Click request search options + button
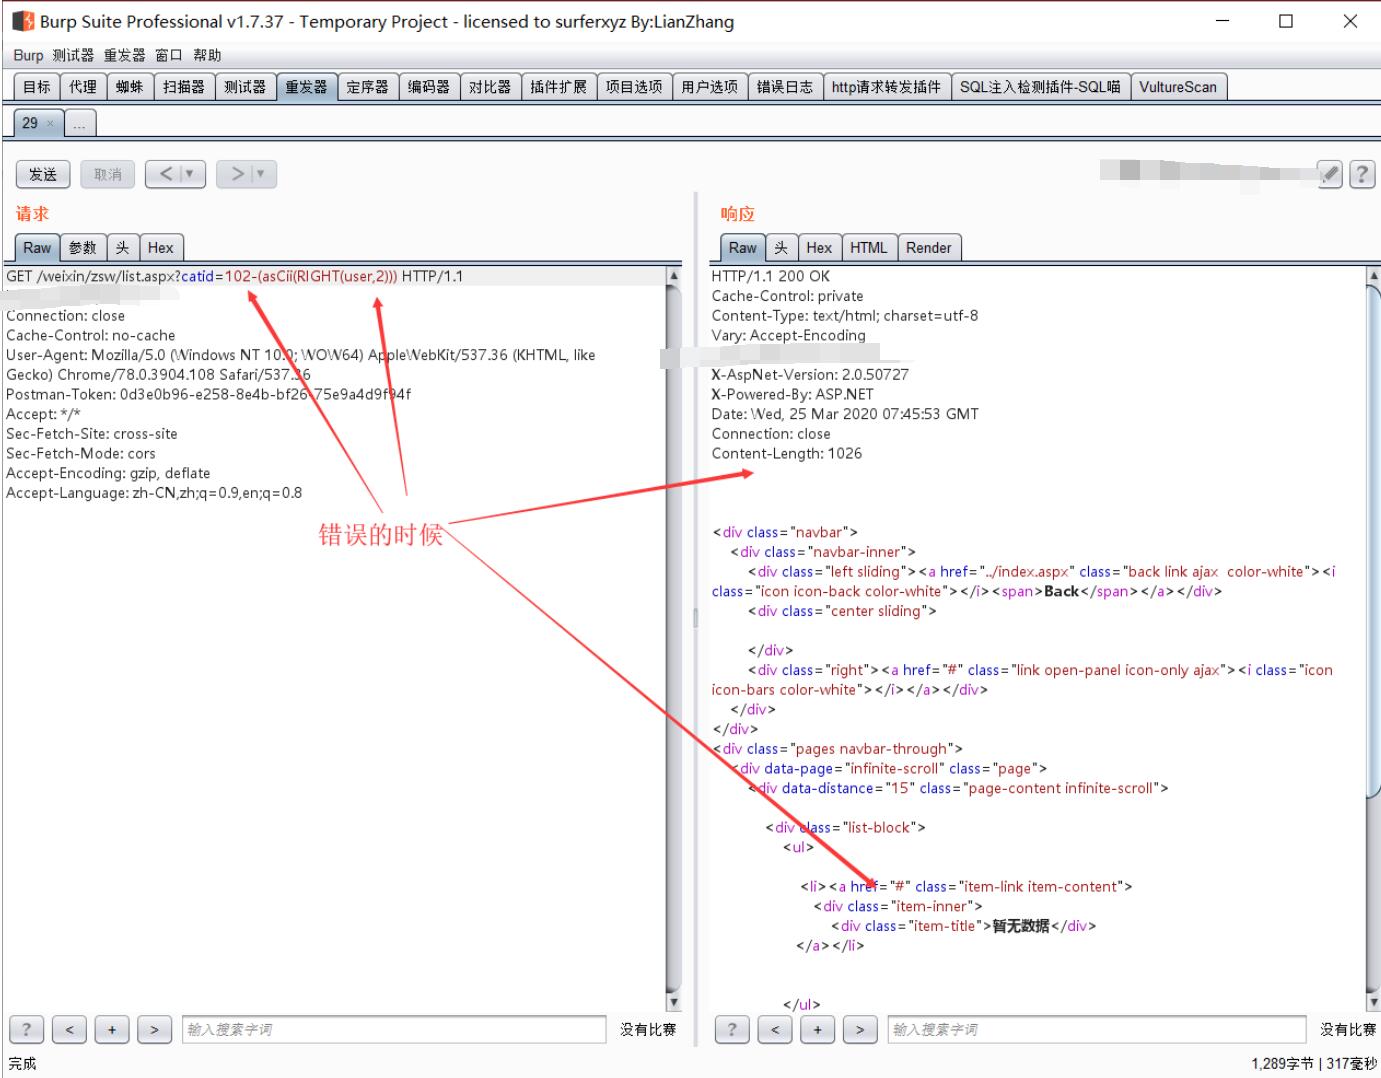This screenshot has width=1381, height=1078. [112, 1030]
